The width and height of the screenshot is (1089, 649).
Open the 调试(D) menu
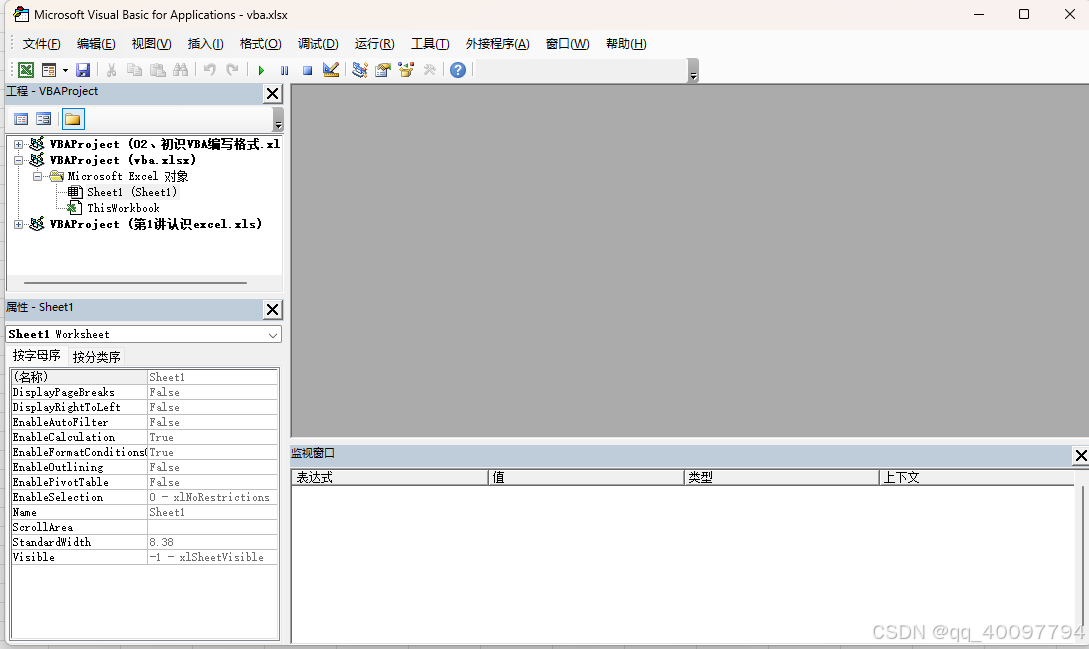tap(318, 44)
